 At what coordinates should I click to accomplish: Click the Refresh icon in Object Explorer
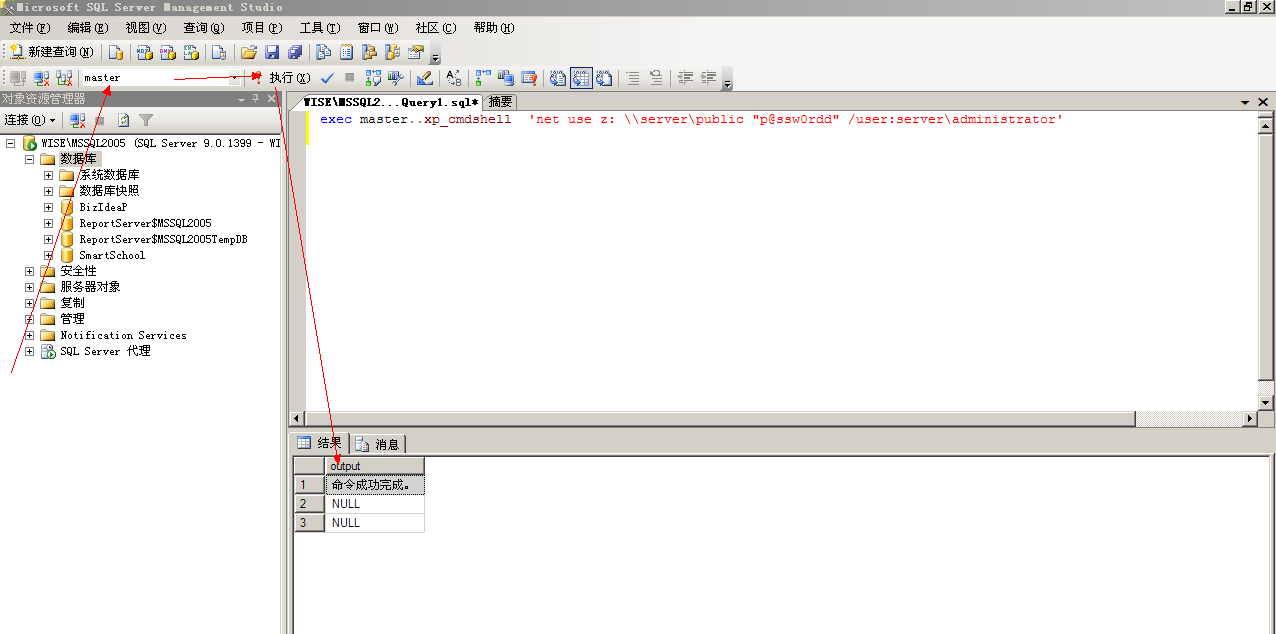(123, 120)
